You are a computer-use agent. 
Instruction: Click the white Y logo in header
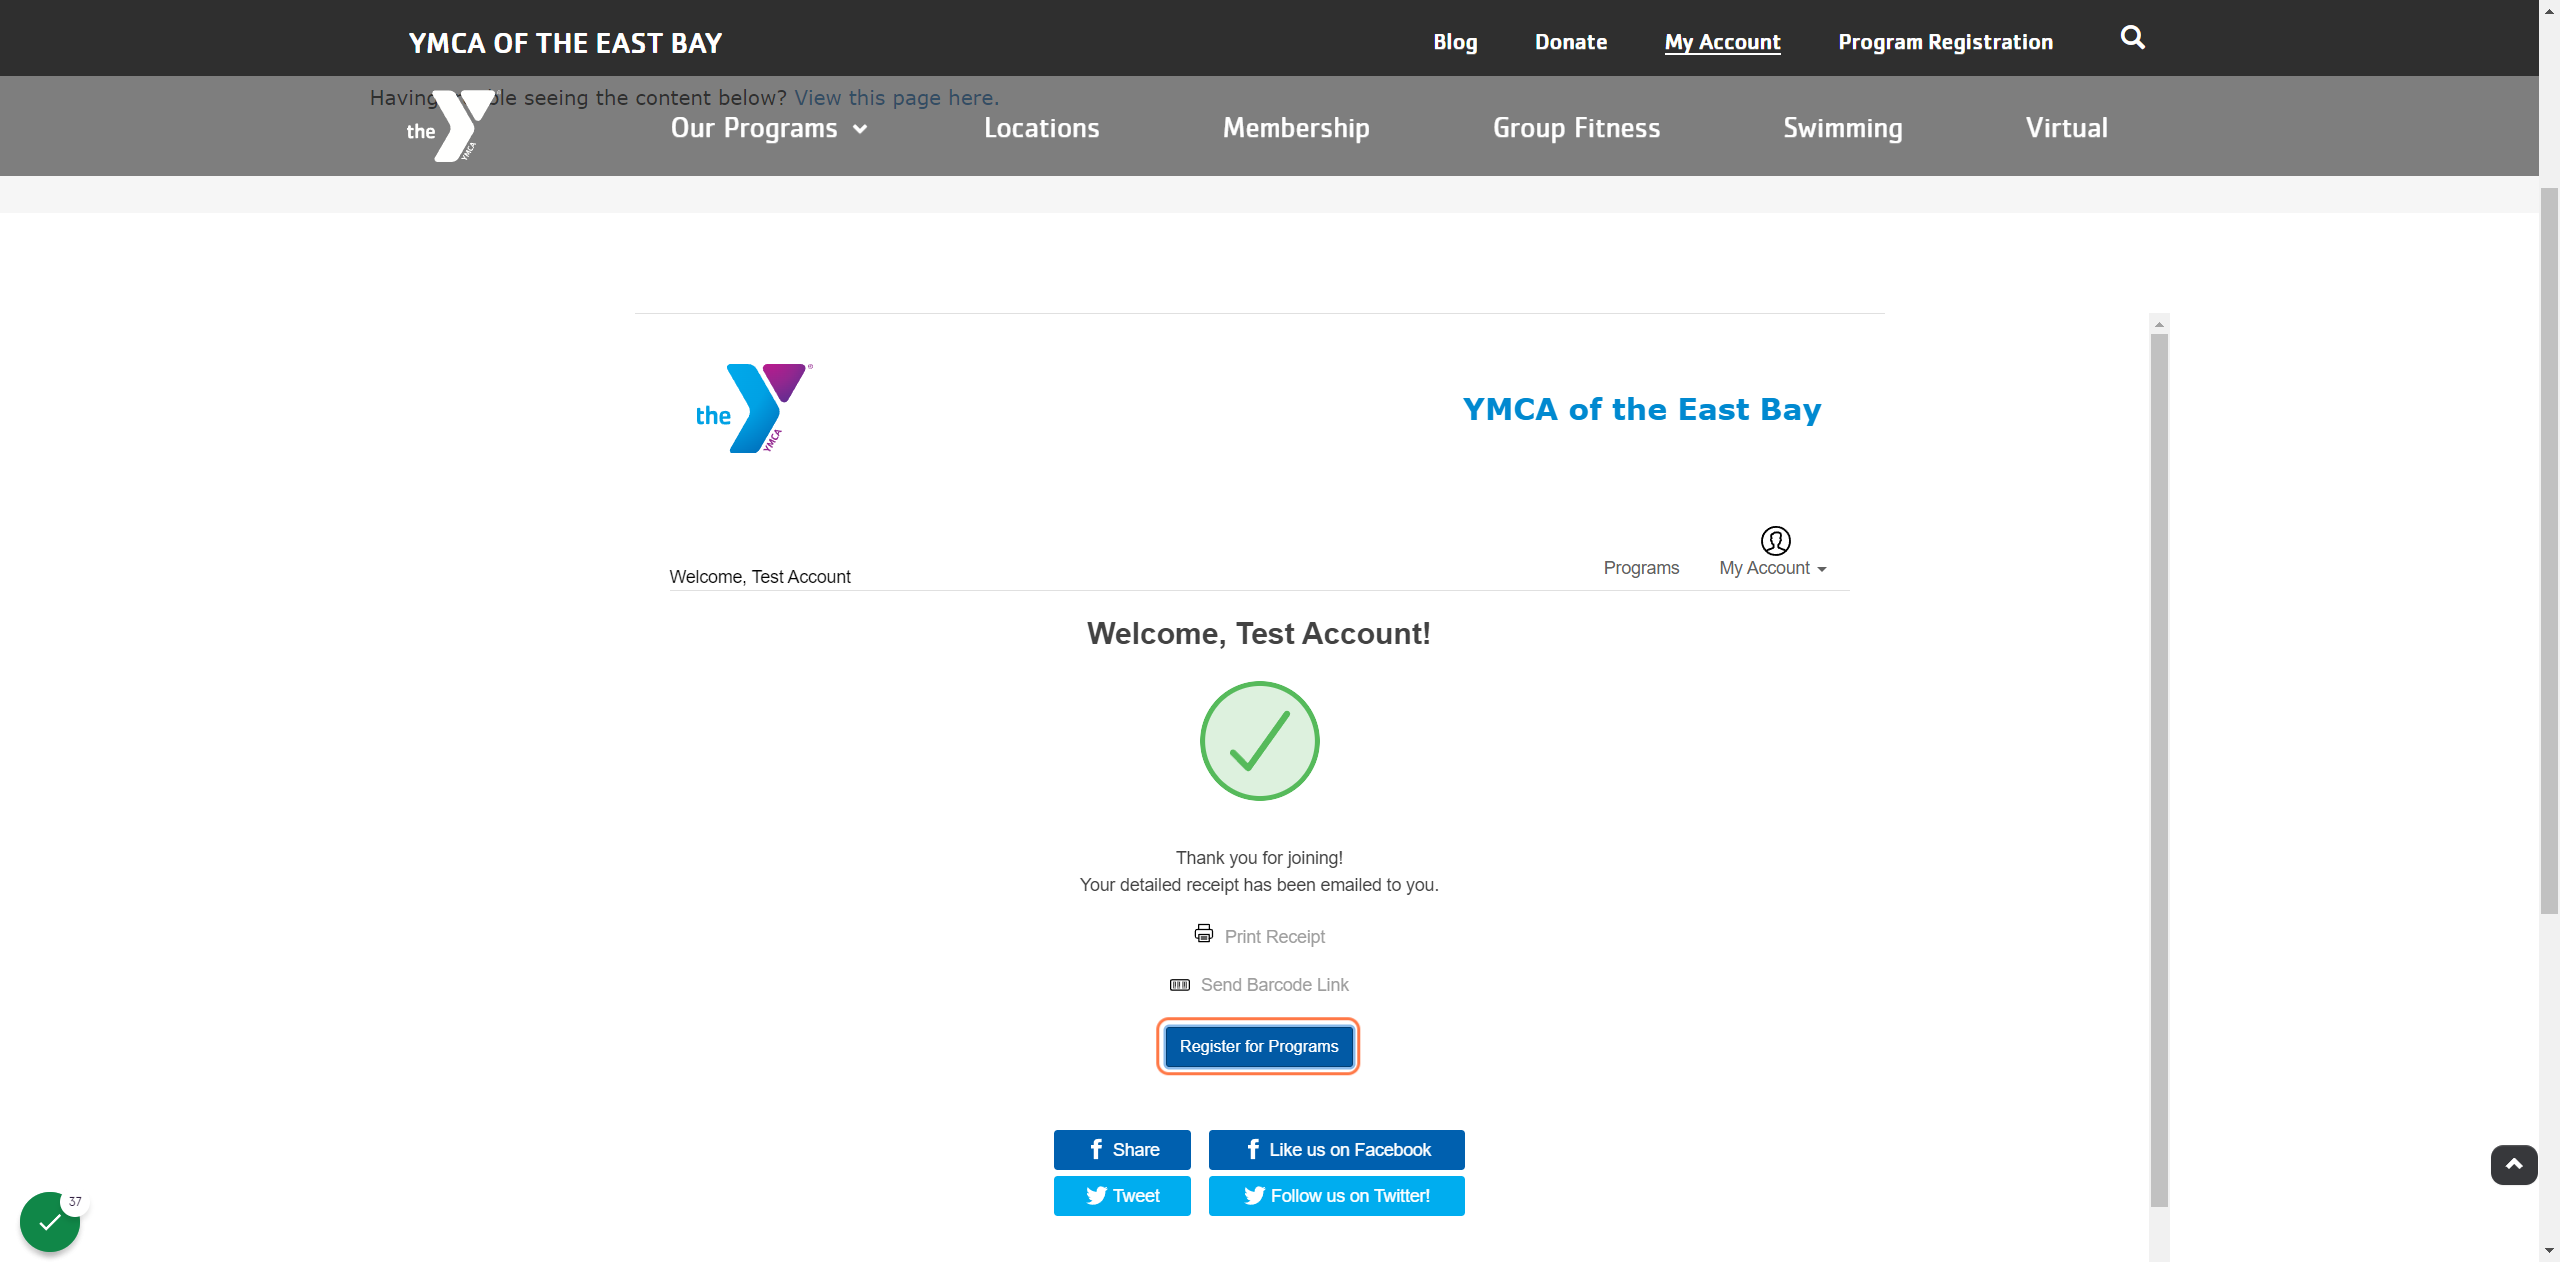[x=451, y=126]
